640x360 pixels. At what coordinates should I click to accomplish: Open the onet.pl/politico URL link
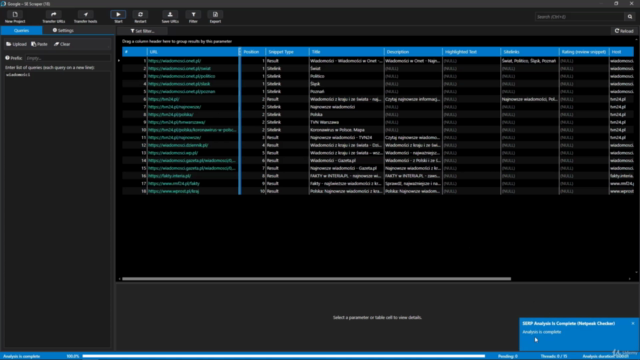click(182, 76)
